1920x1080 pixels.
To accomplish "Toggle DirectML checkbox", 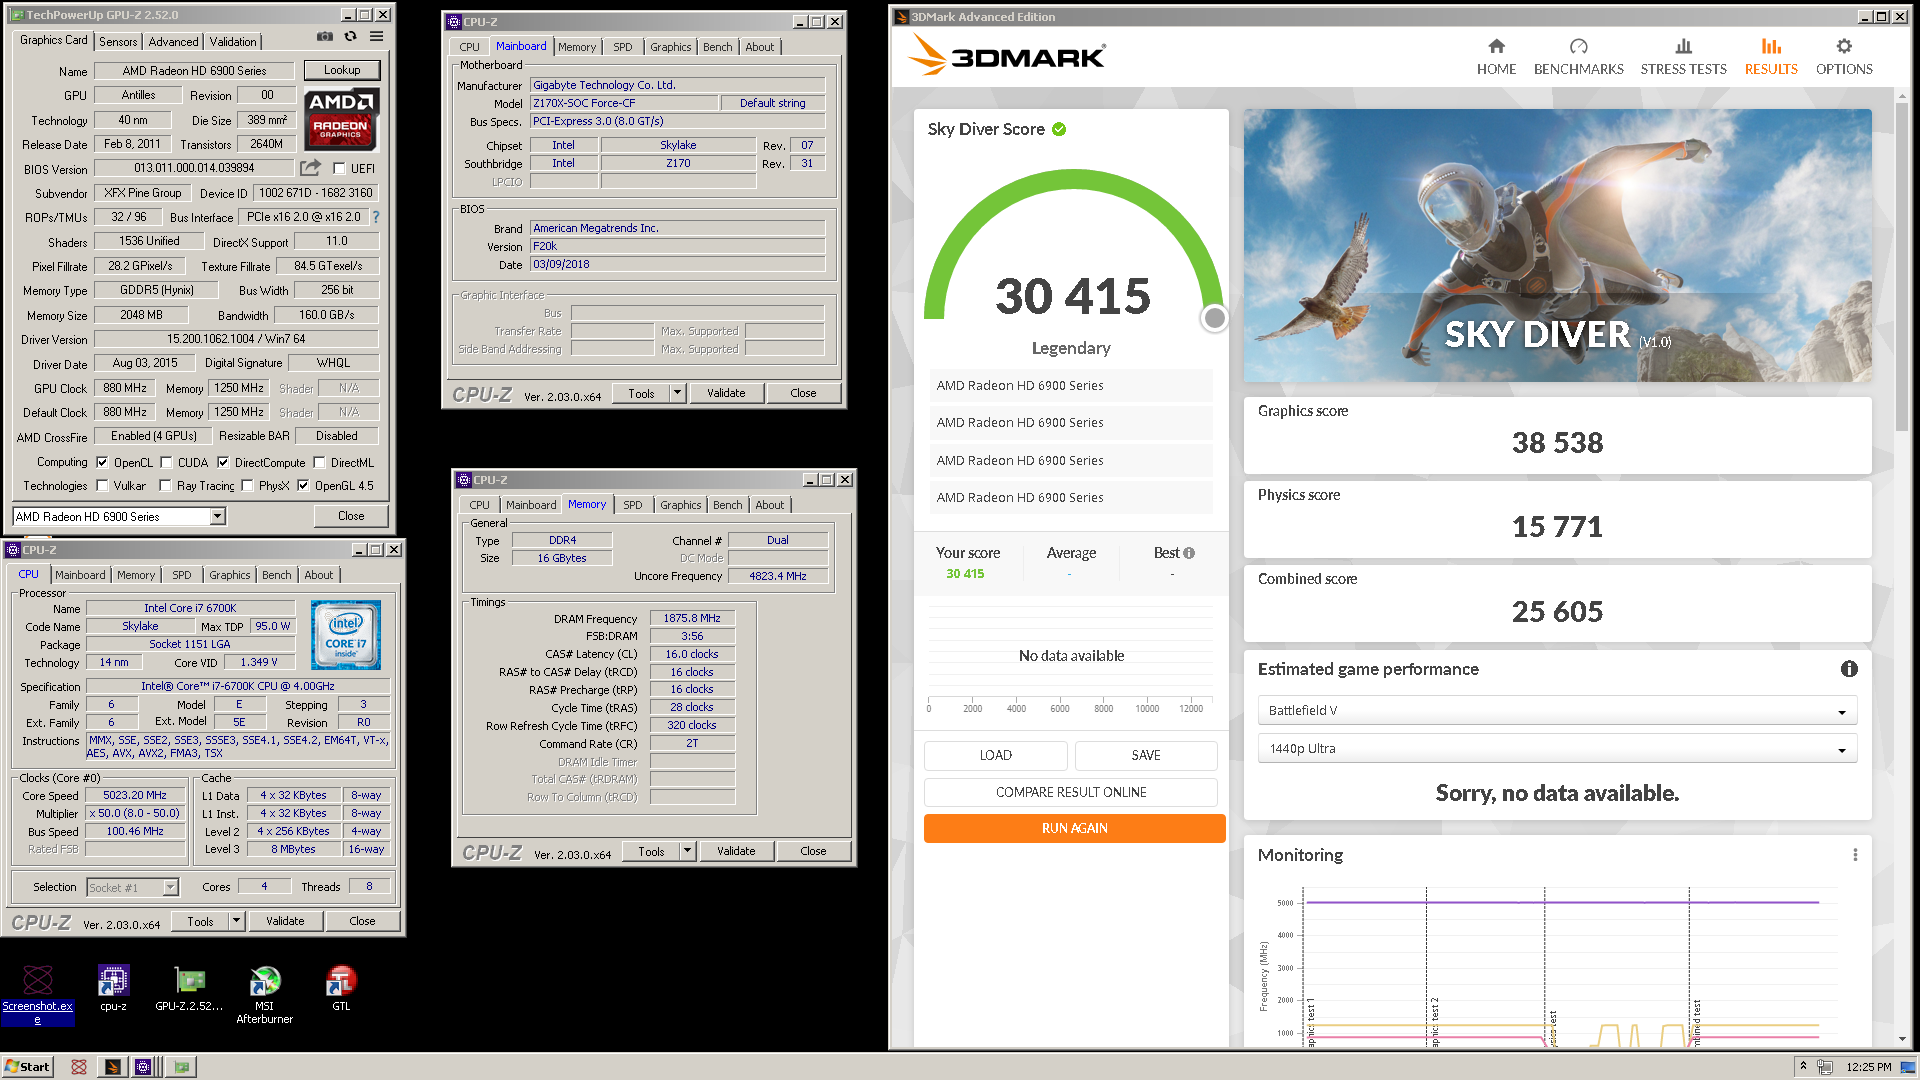I will [x=319, y=462].
